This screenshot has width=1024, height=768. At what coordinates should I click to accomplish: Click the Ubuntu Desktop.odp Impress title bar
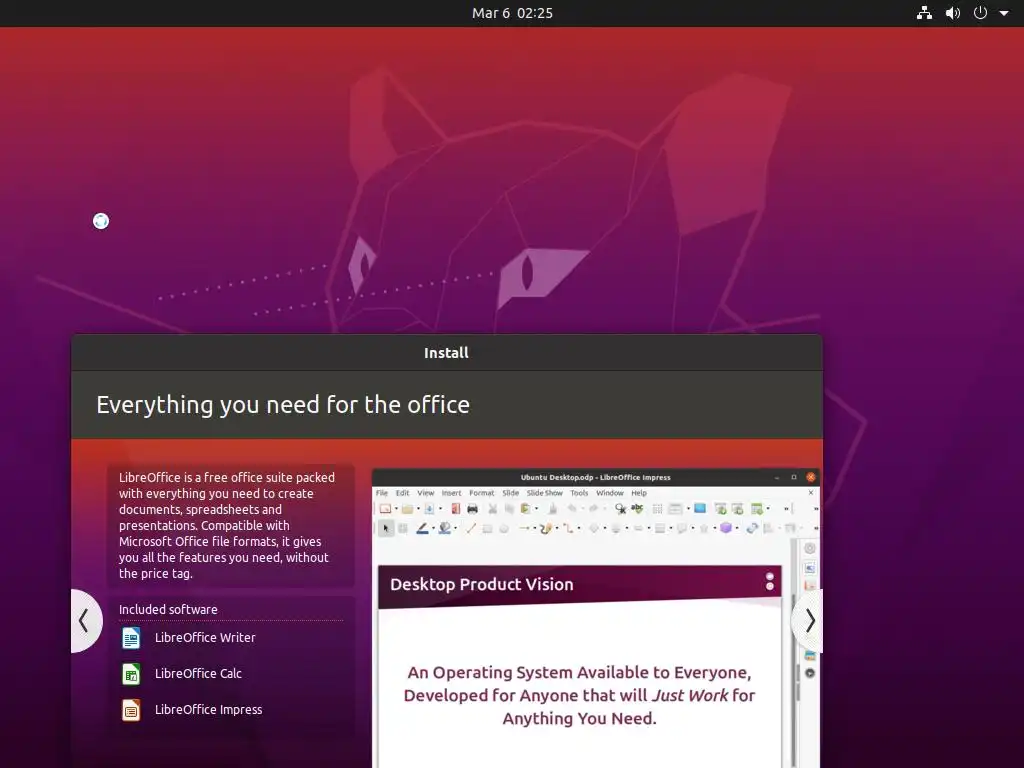coord(595,477)
